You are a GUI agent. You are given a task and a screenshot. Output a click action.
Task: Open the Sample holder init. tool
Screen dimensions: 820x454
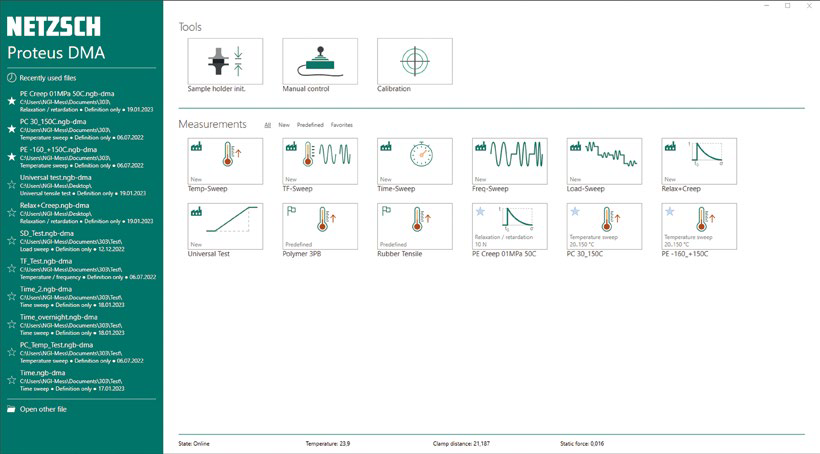click(x=225, y=61)
